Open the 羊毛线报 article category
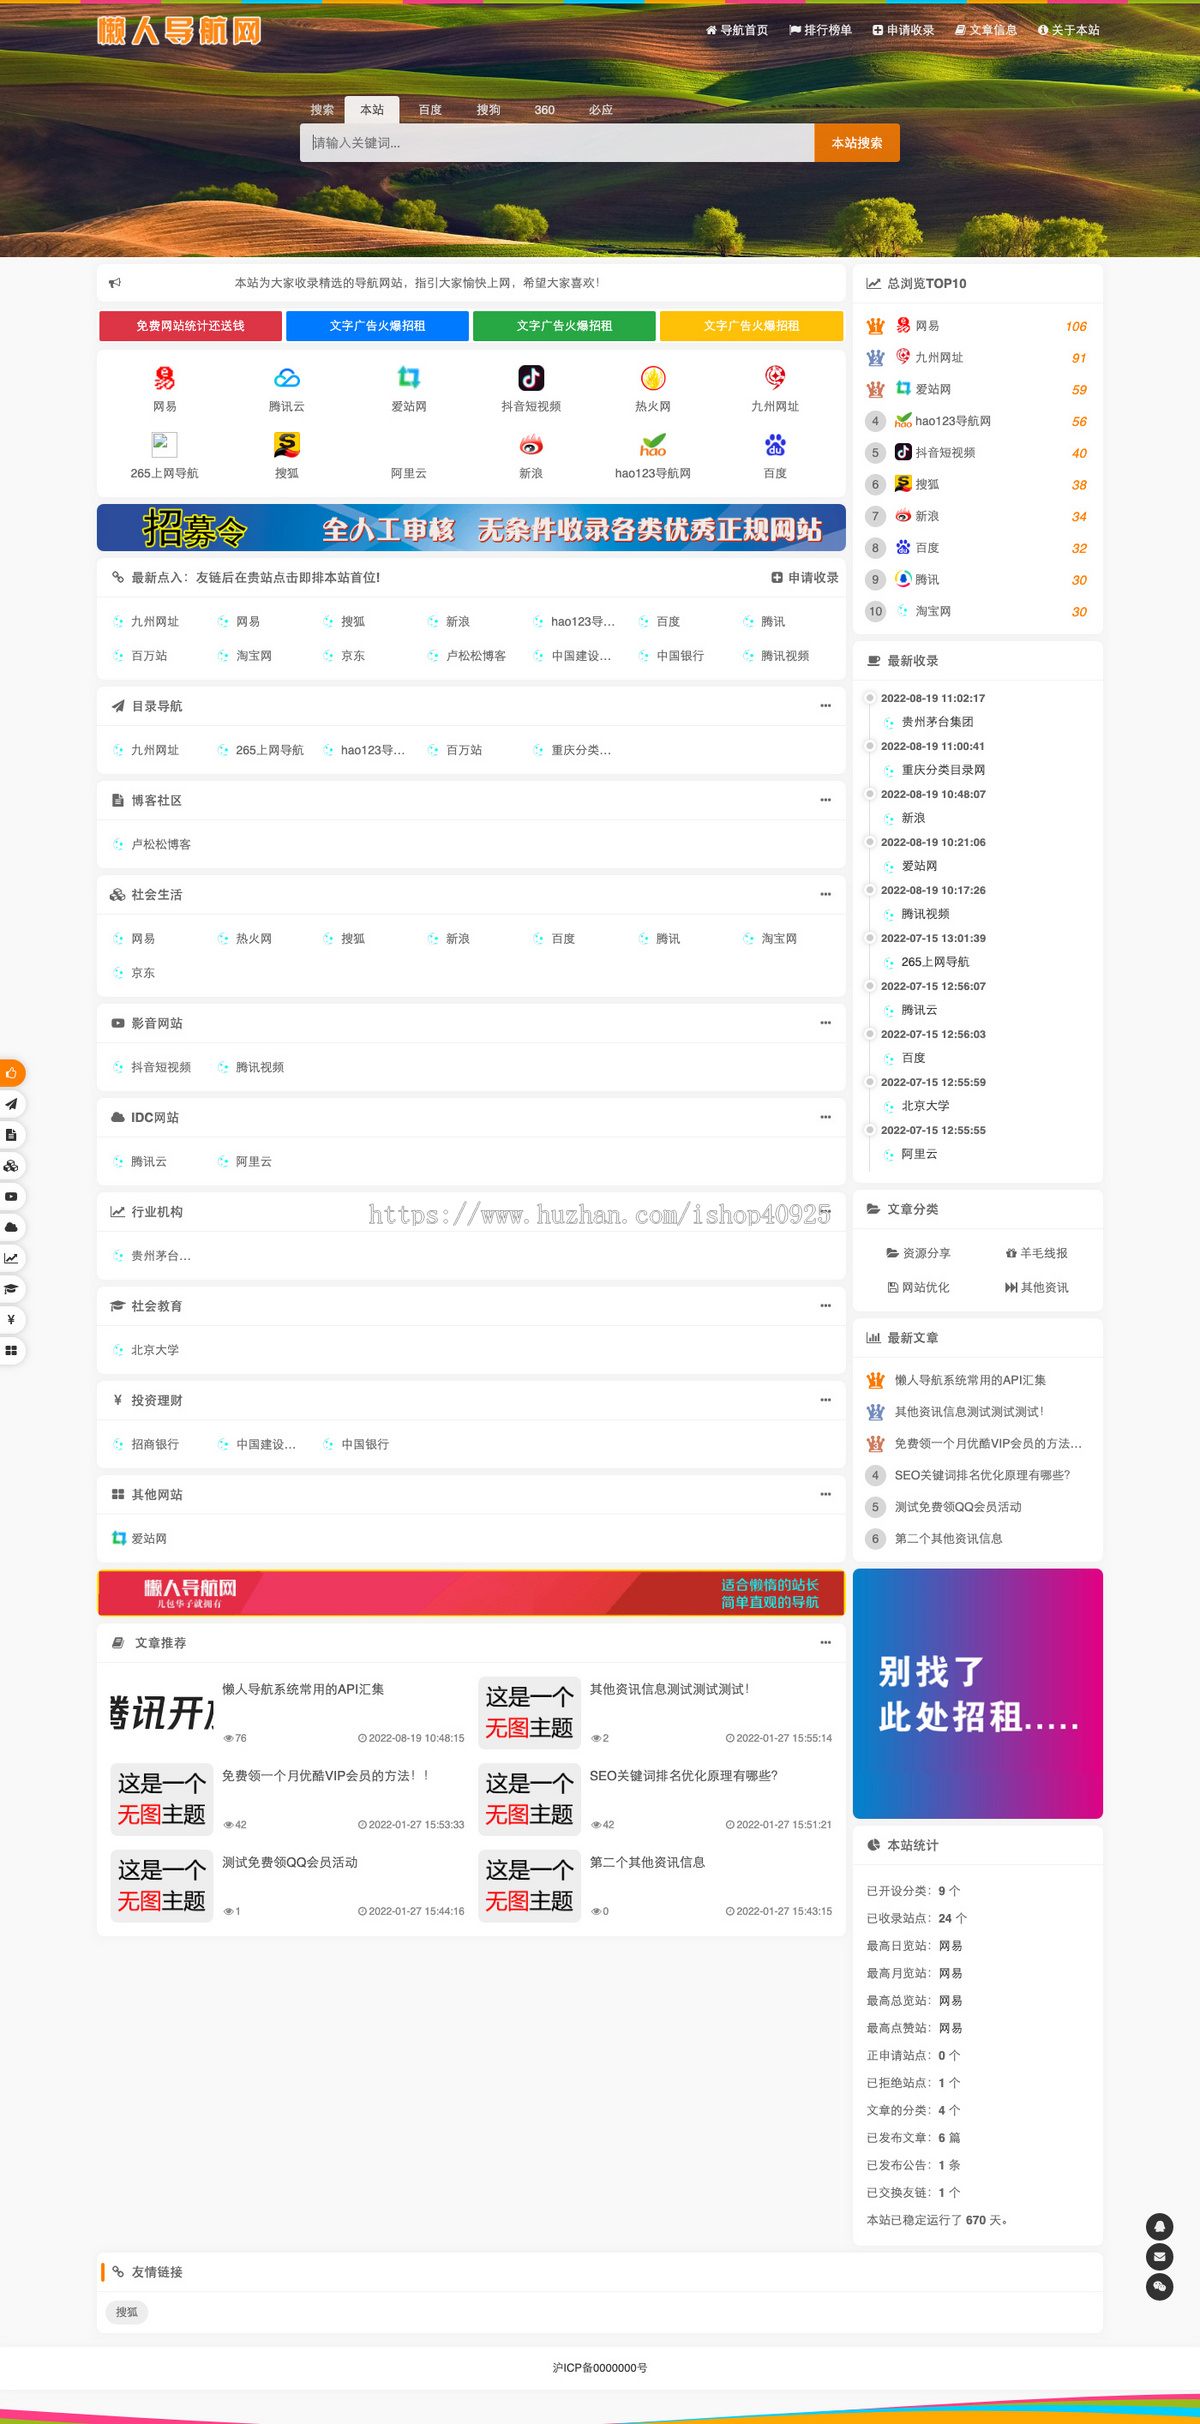Screen dimensions: 1200x2424 [1037, 1253]
